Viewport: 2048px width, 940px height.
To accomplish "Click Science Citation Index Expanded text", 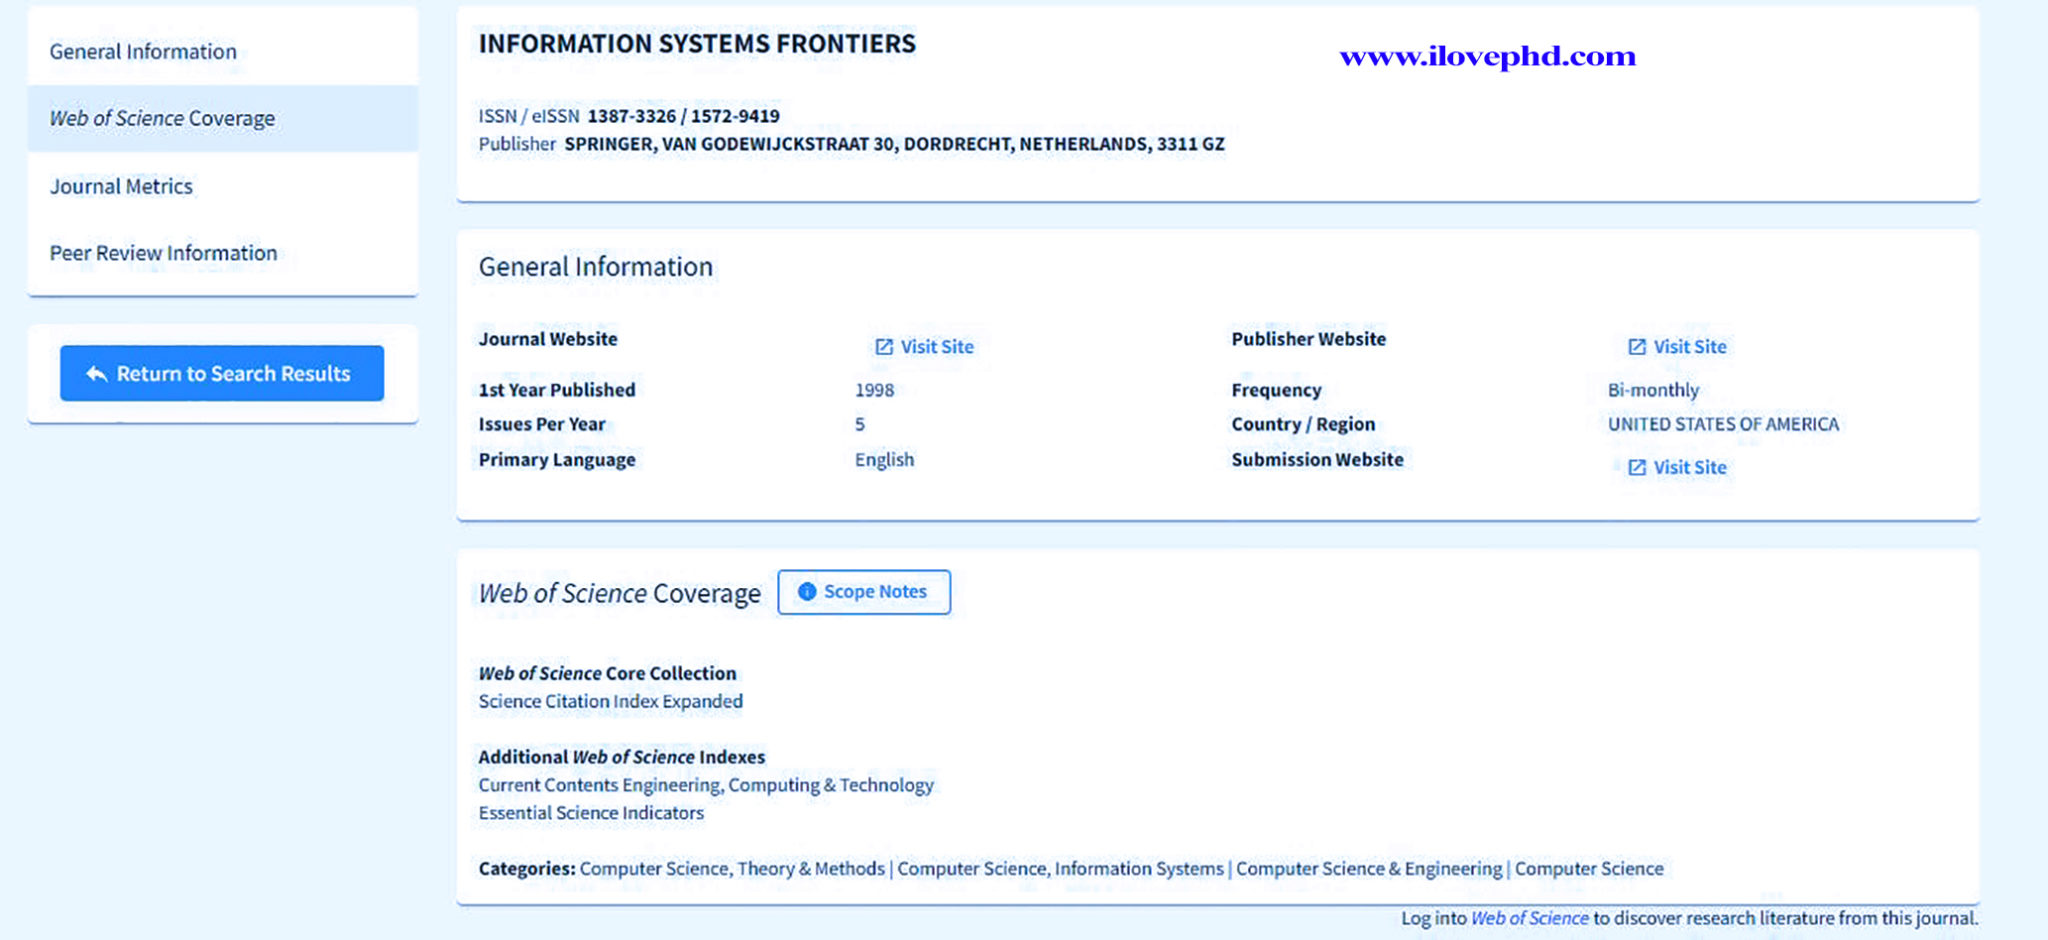I will [x=610, y=701].
